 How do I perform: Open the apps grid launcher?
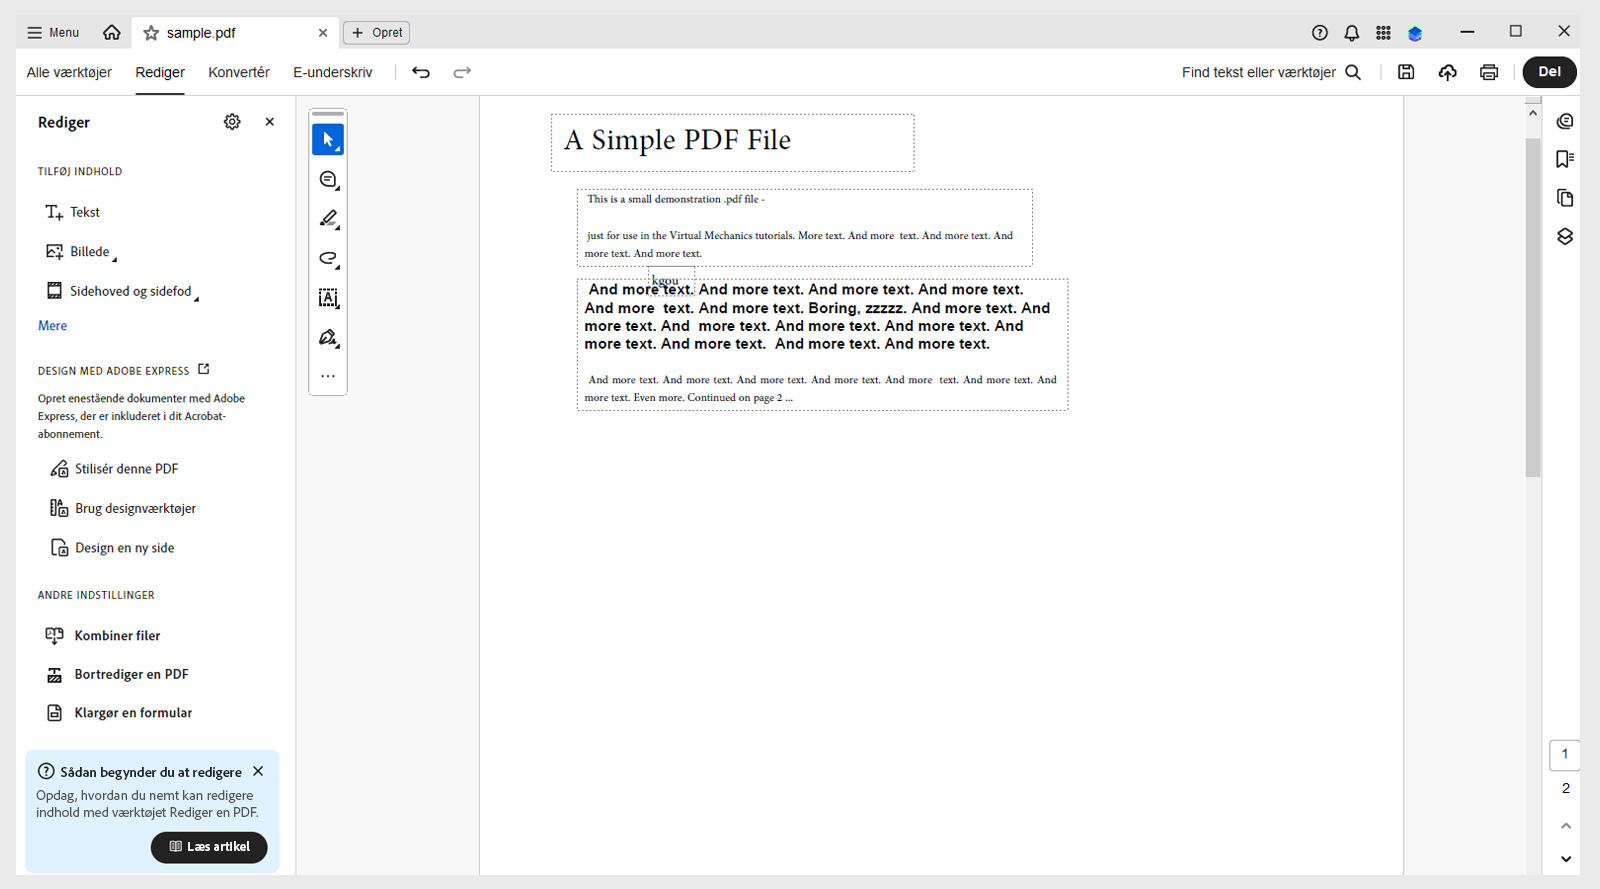pyautogui.click(x=1383, y=33)
